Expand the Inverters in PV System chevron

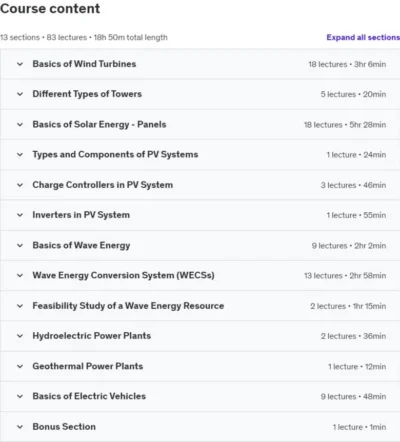tap(20, 215)
